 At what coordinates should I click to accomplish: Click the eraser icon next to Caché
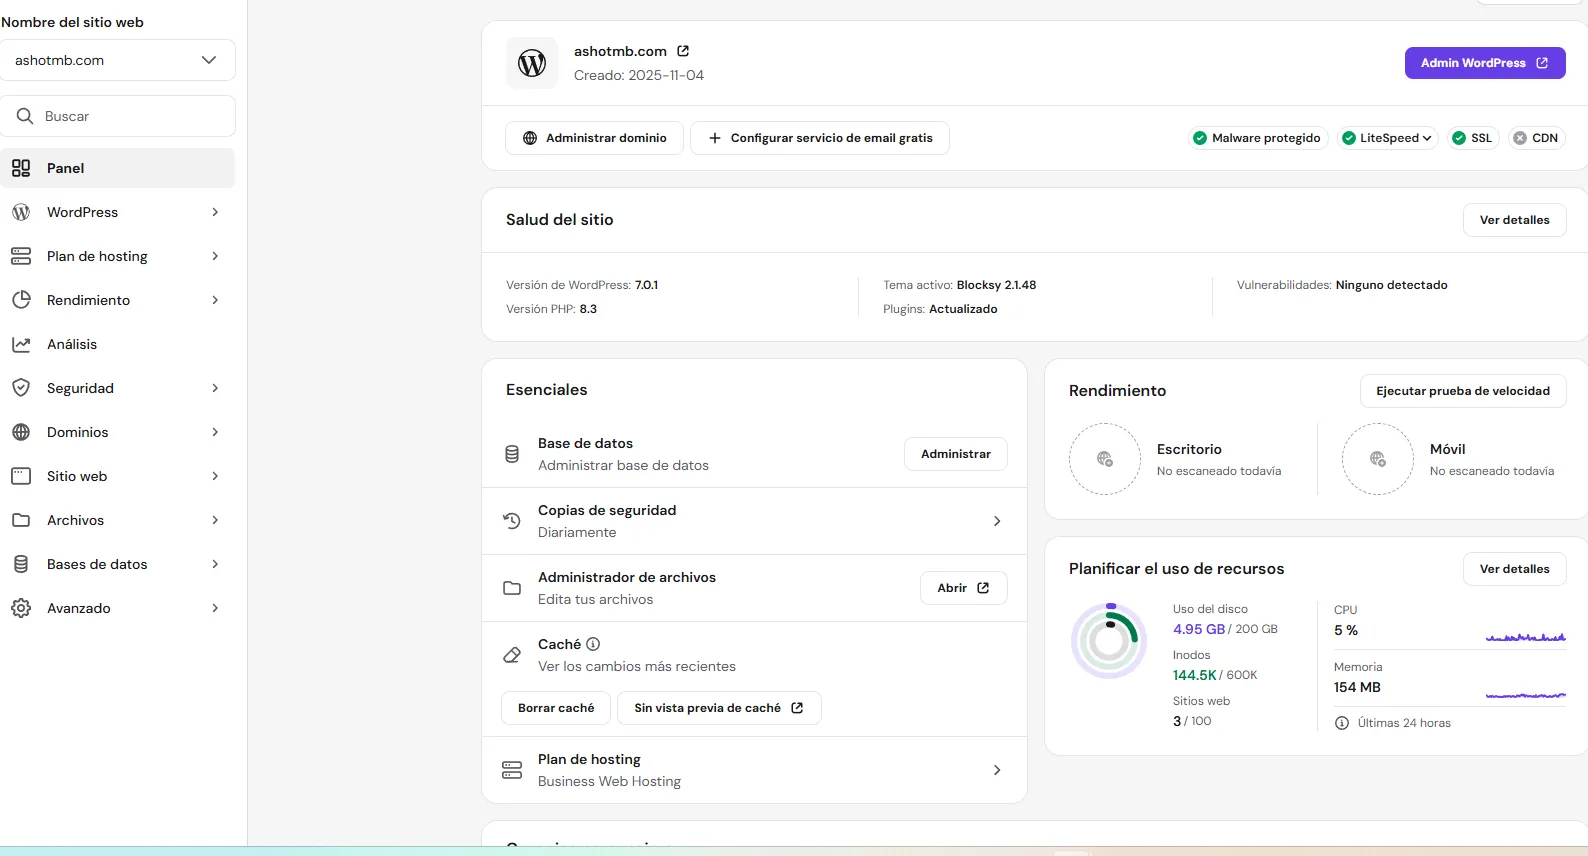coord(512,655)
